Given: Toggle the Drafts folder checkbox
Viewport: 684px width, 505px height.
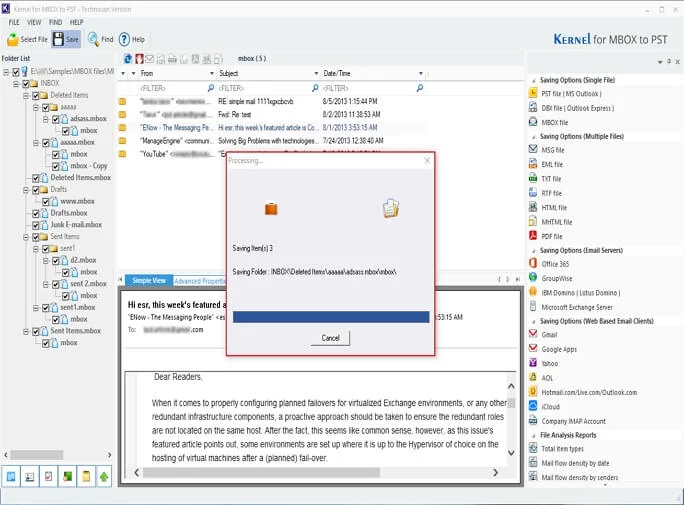Looking at the screenshot, I should pyautogui.click(x=36, y=190).
